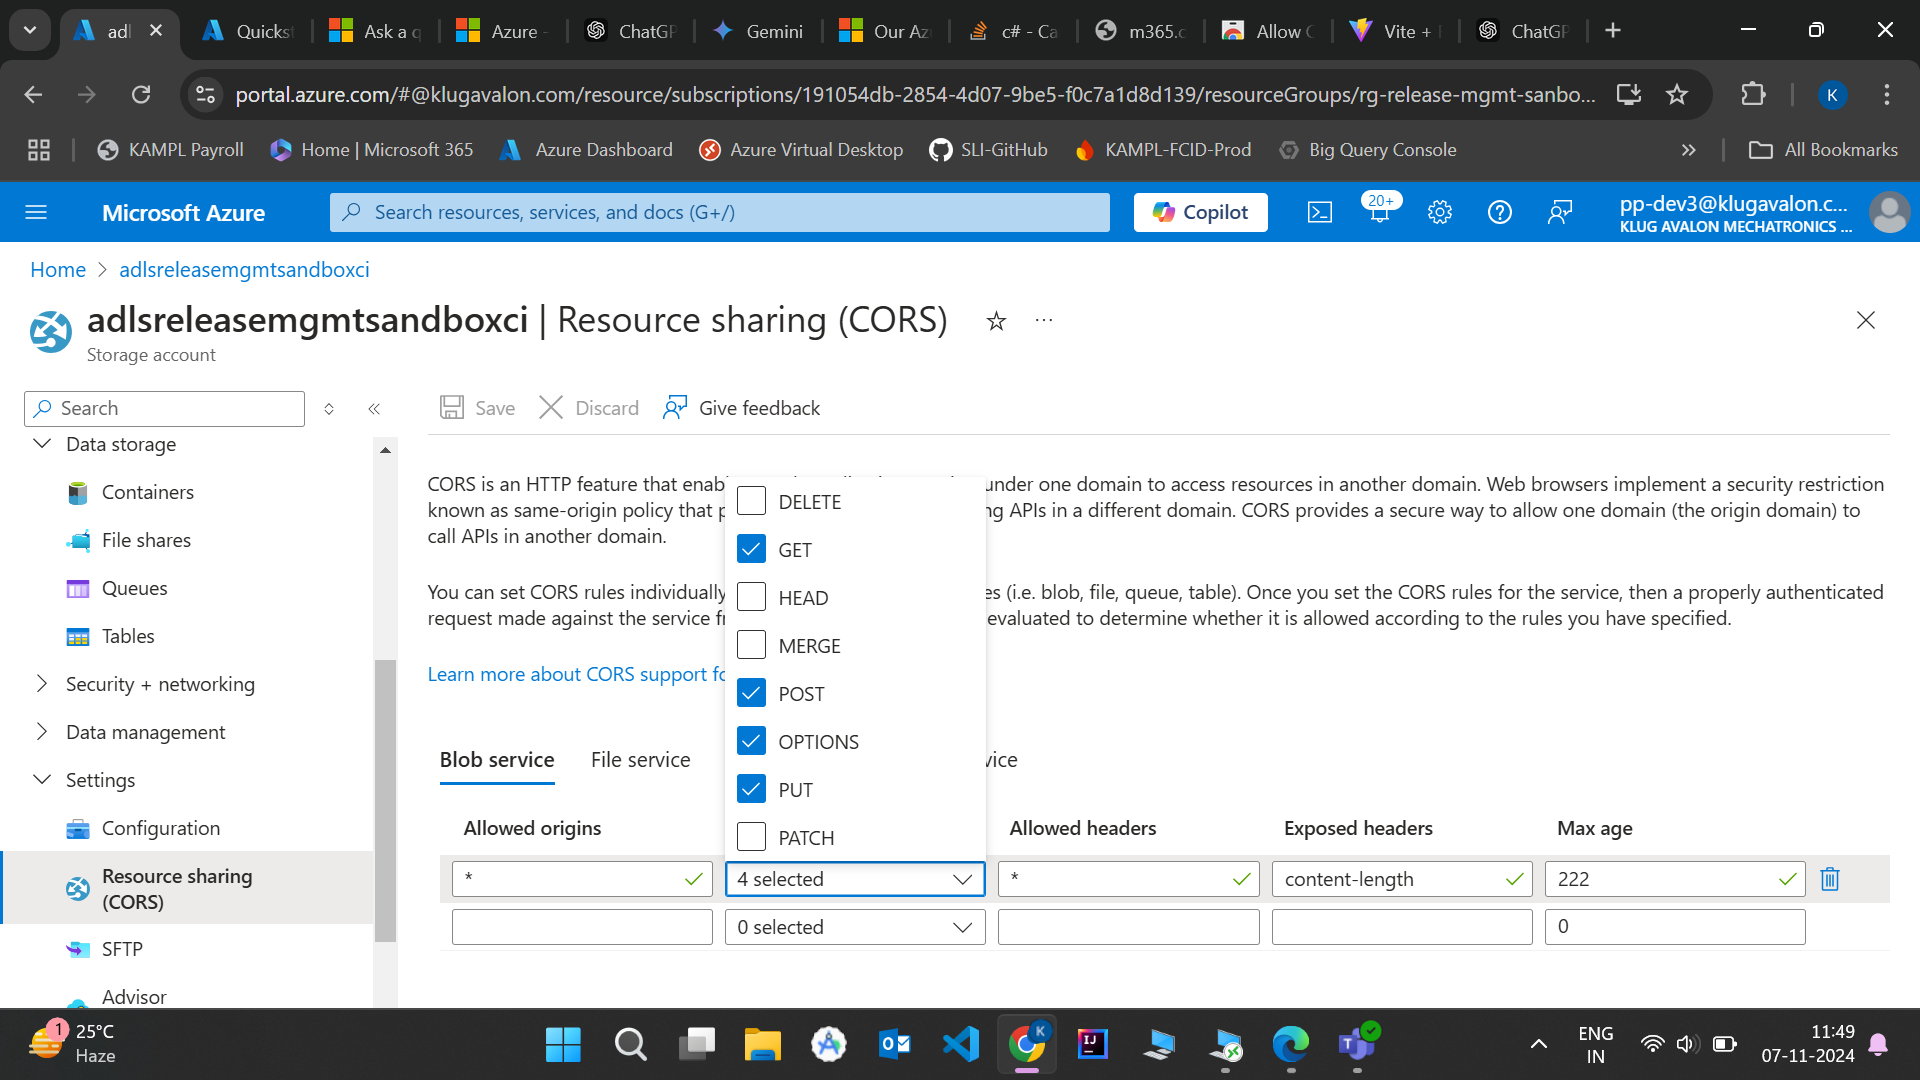Switch to the File service tab
1920x1080 pixels.
[640, 760]
